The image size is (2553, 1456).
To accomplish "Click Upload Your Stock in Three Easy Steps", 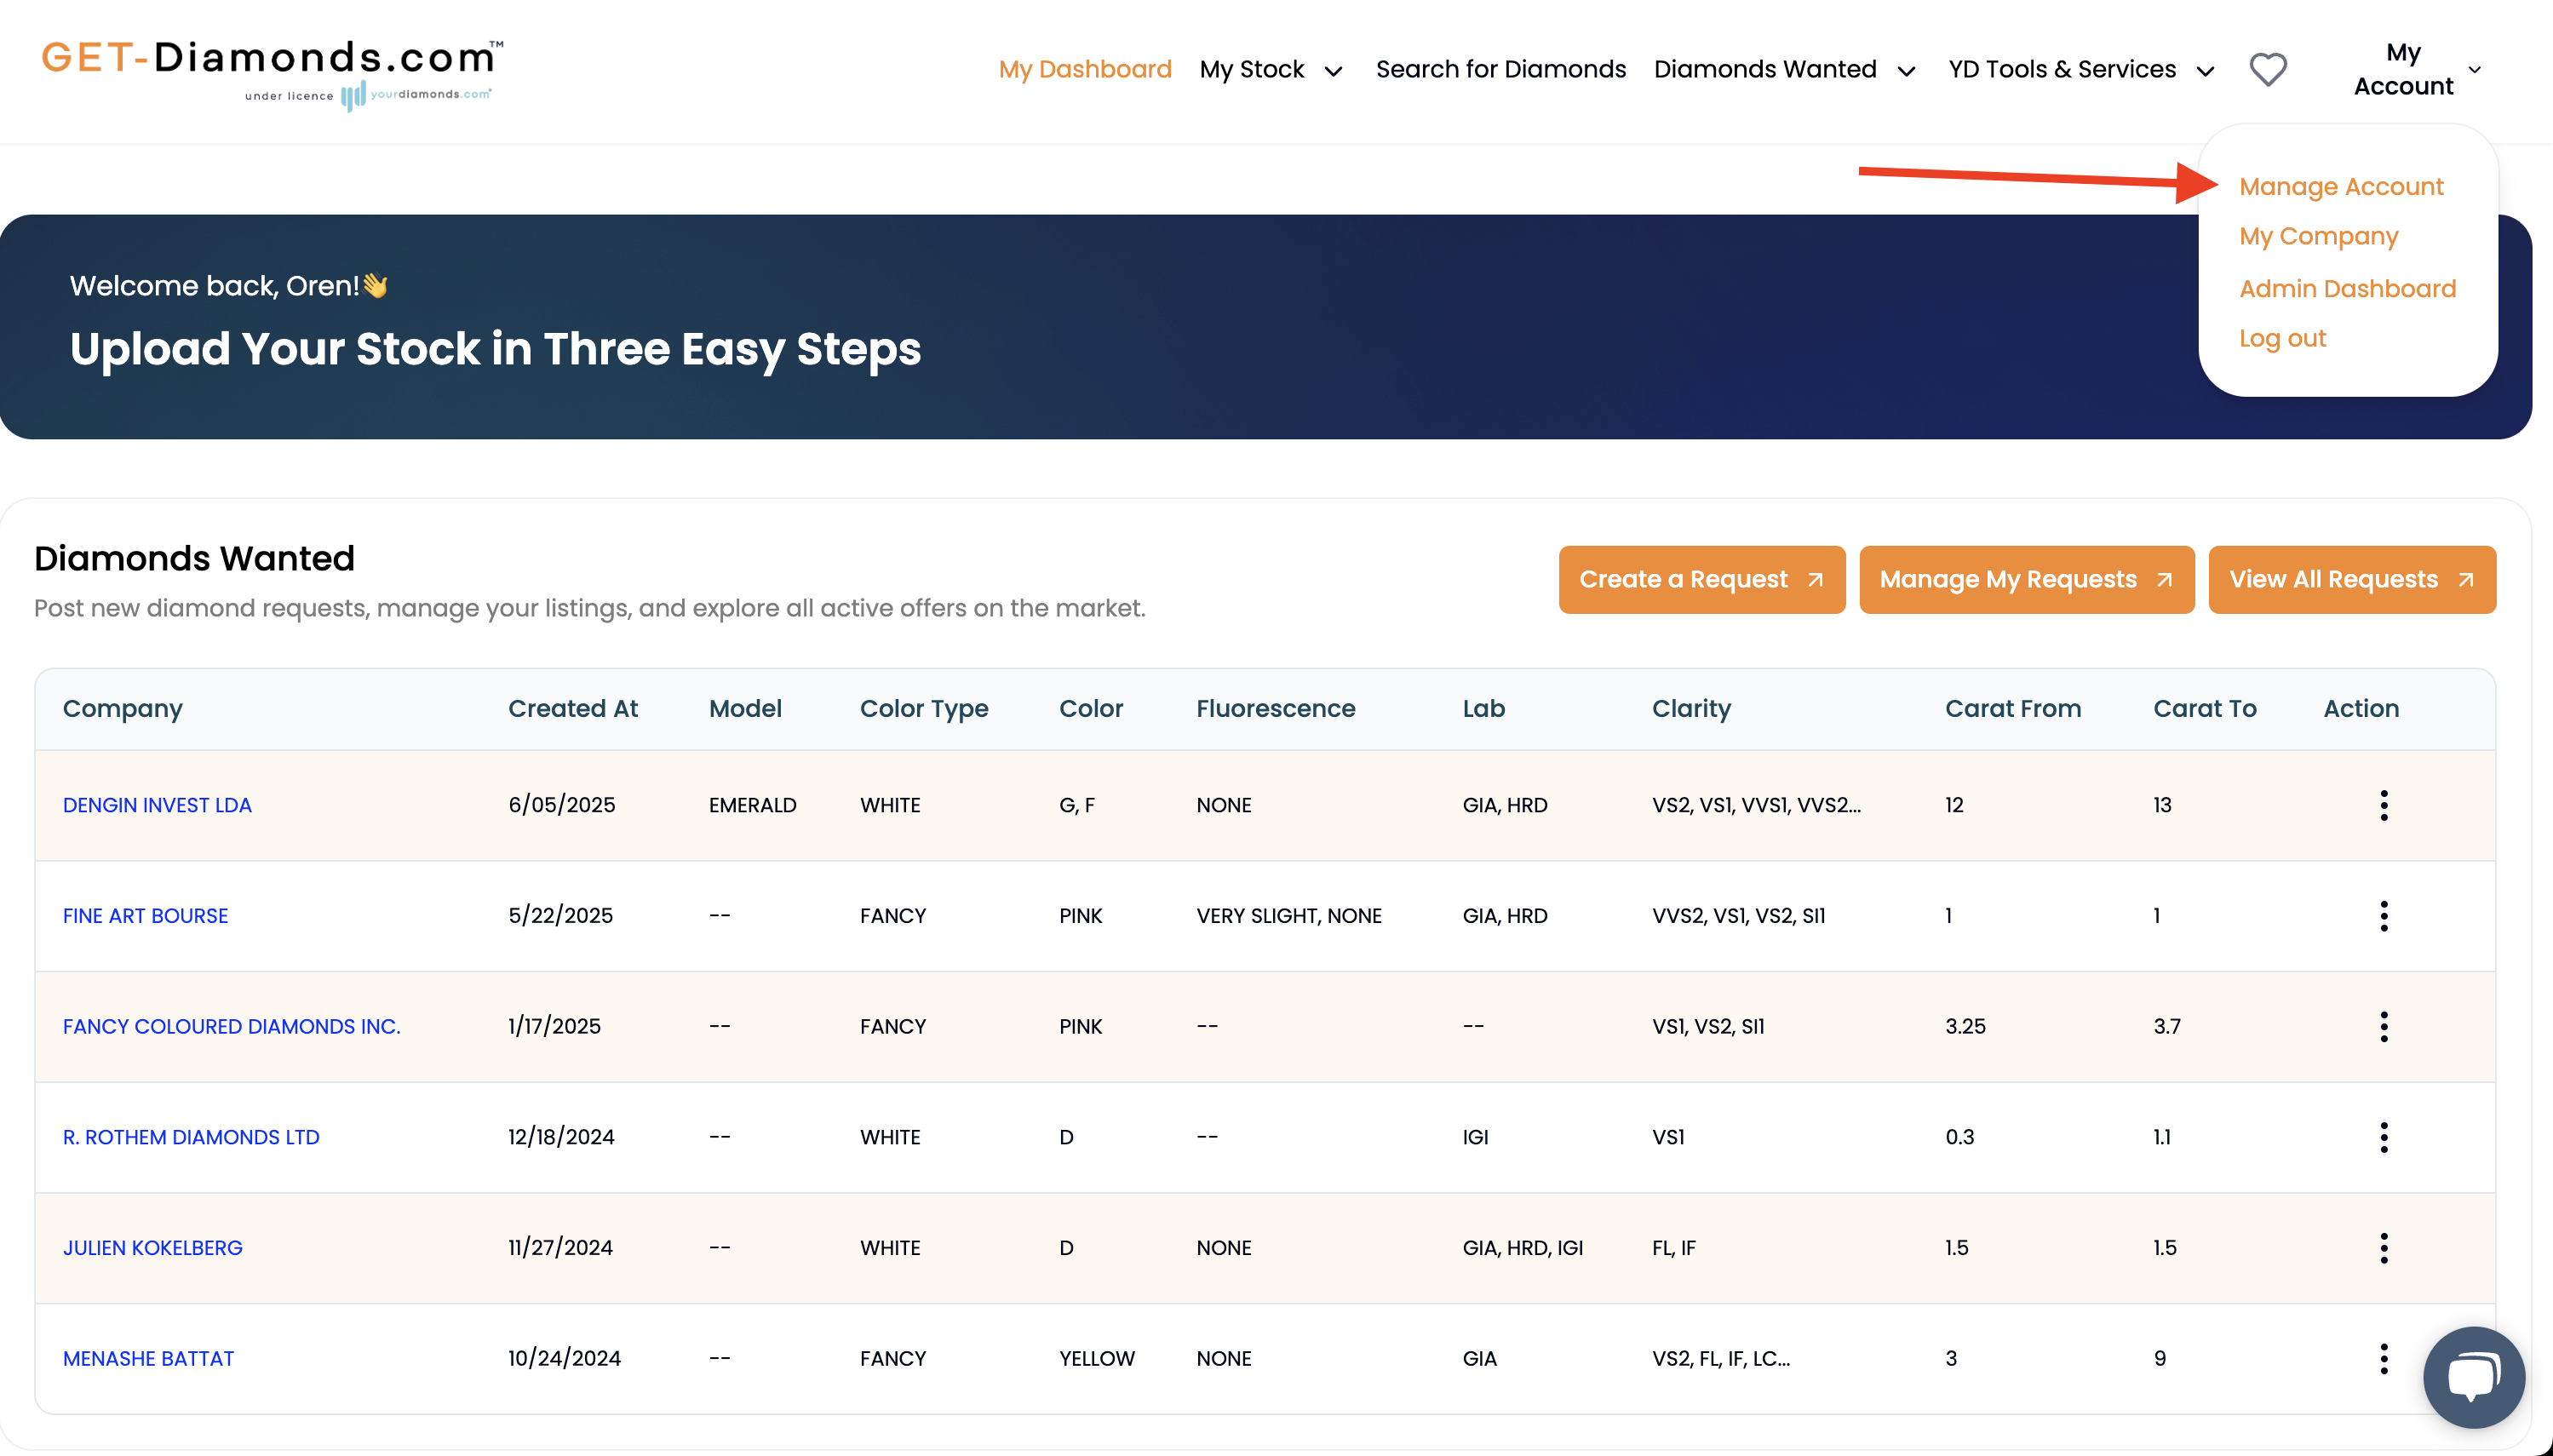I will (x=495, y=349).
